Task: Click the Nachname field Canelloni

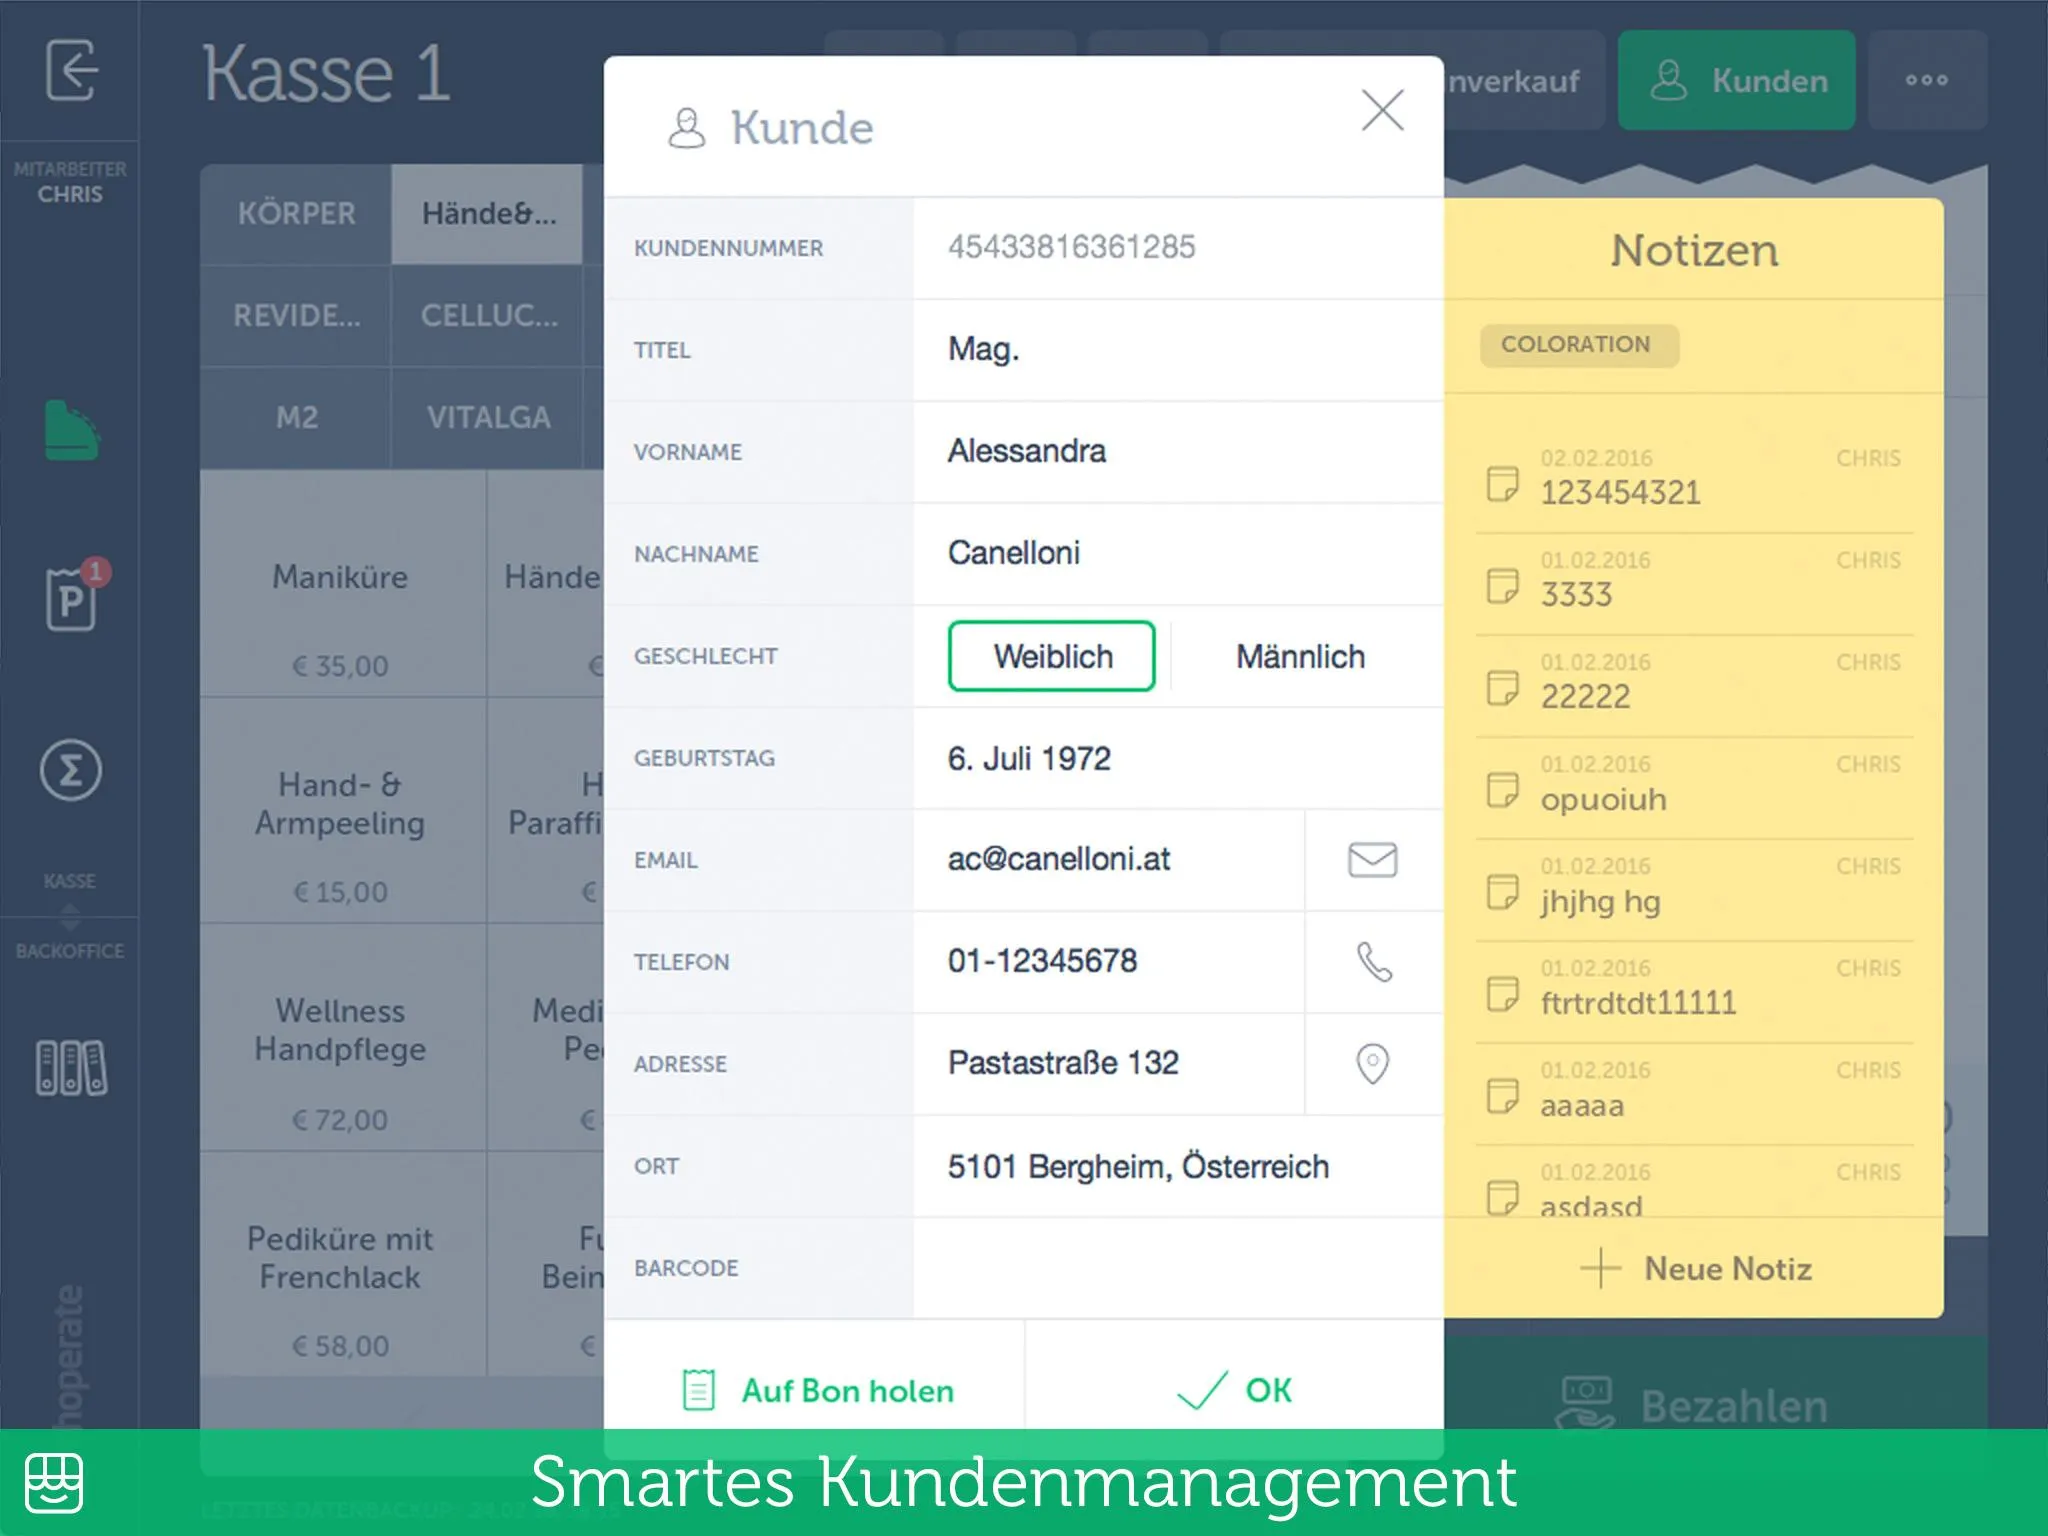Action: pos(1178,554)
